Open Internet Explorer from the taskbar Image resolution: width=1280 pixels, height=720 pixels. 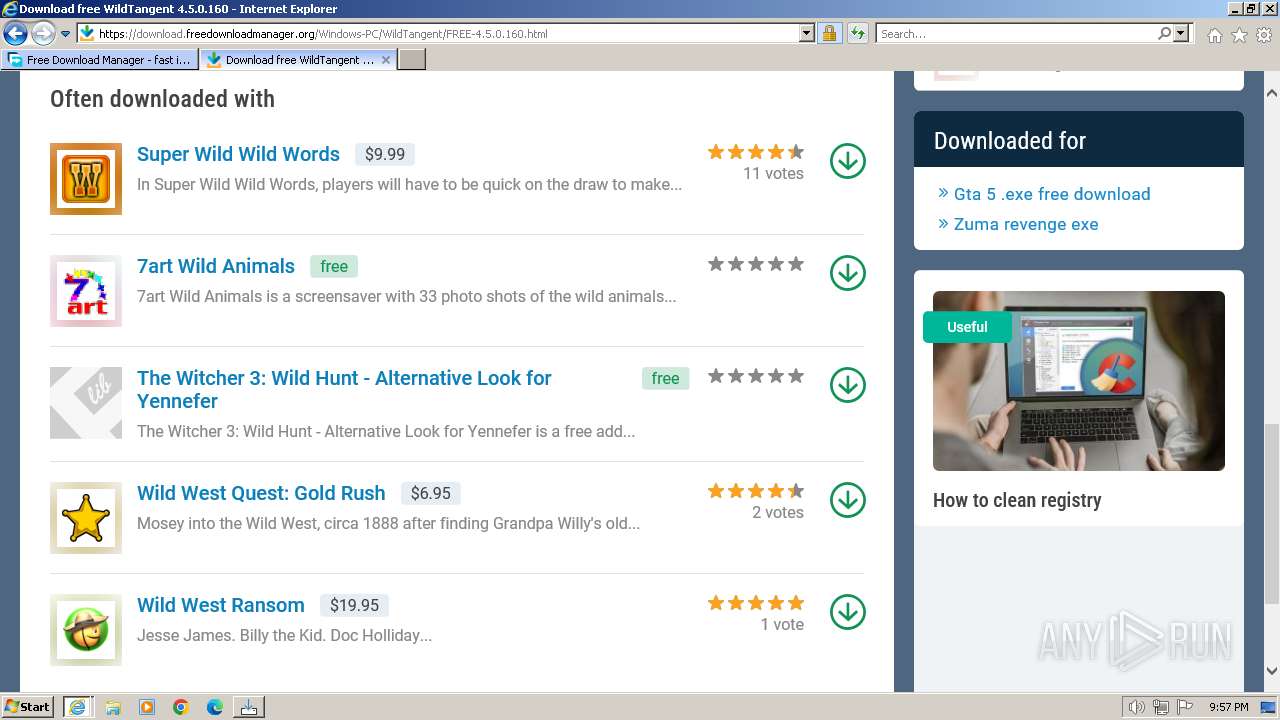pyautogui.click(x=78, y=707)
